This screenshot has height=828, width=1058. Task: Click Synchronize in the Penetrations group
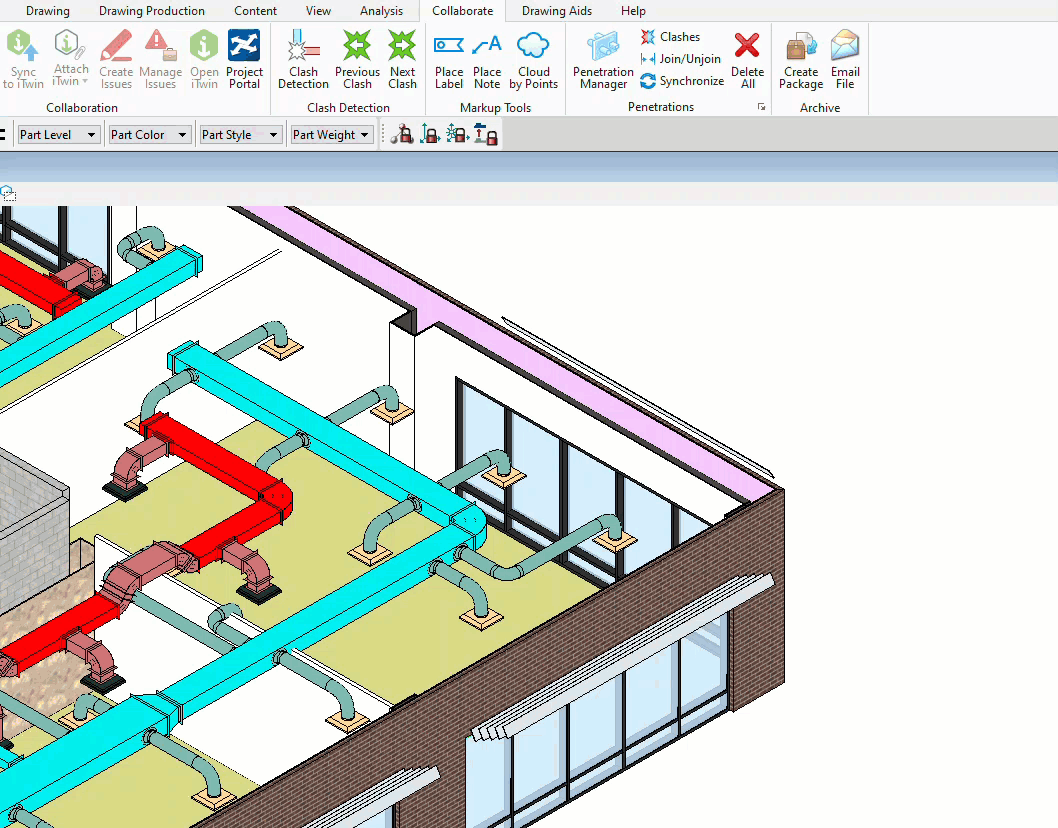point(682,81)
